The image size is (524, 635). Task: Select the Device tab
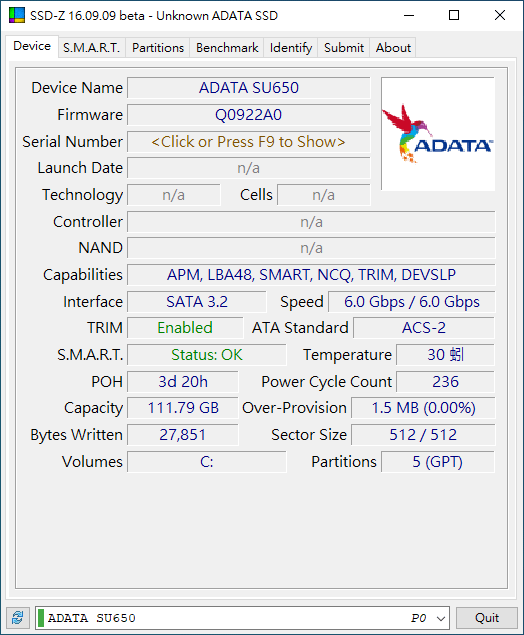point(32,46)
